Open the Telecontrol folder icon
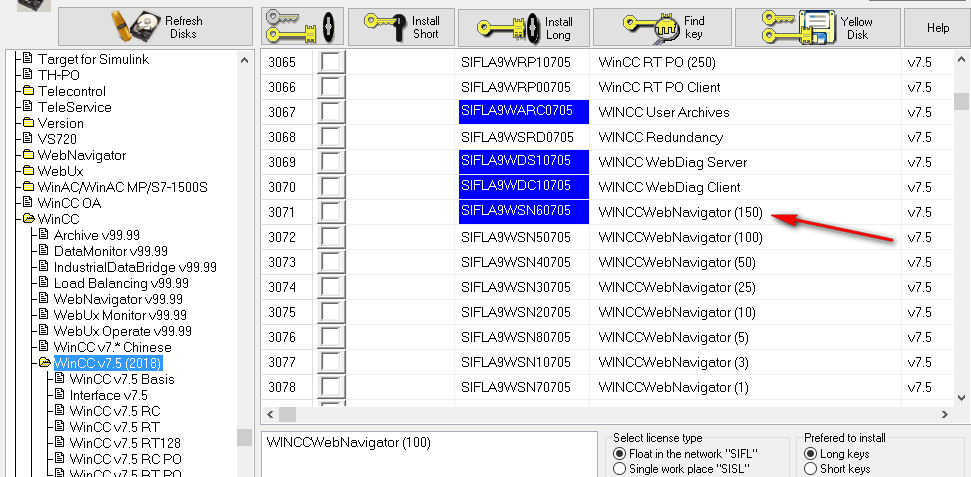Viewport: 971px width, 477px height. (x=27, y=91)
